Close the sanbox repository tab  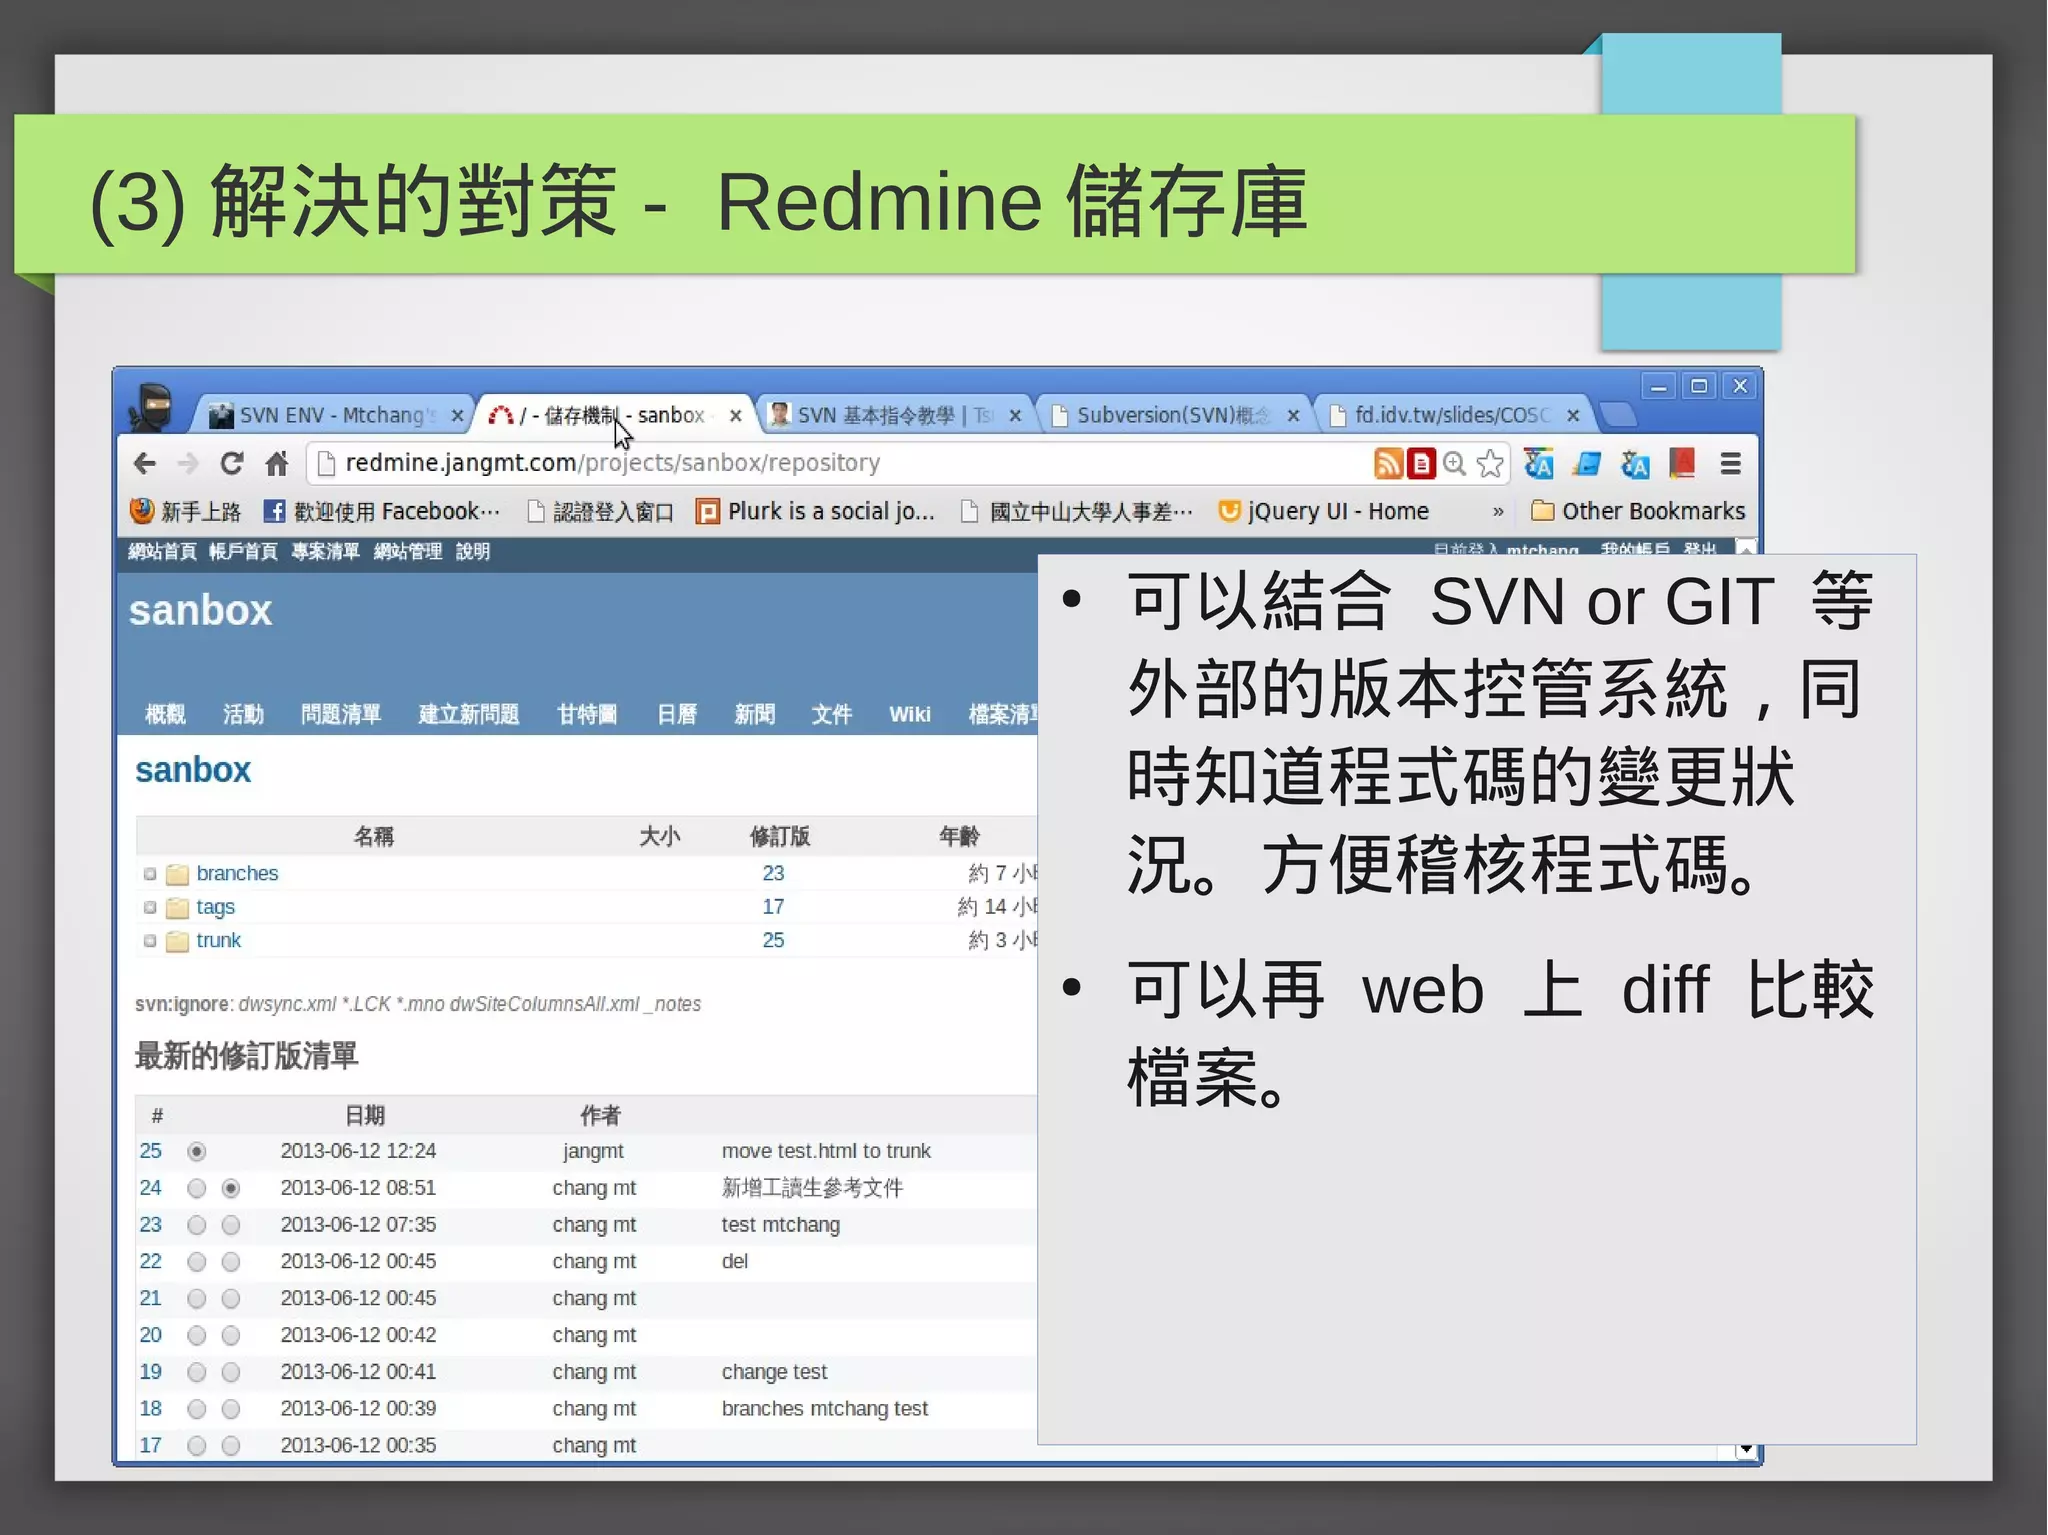[x=735, y=416]
